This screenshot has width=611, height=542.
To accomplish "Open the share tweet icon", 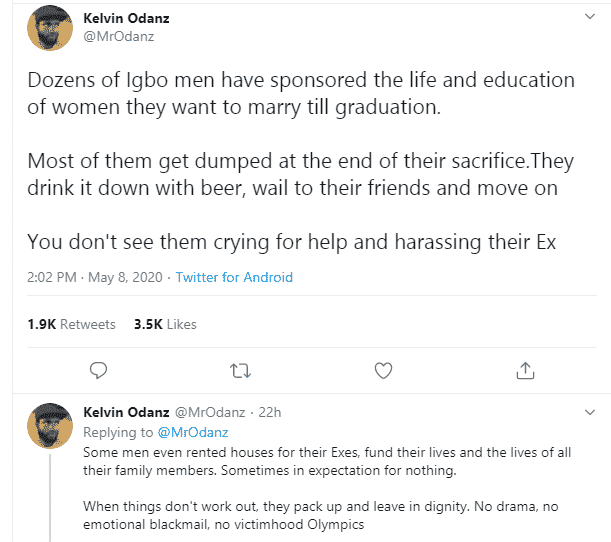I will tap(525, 371).
